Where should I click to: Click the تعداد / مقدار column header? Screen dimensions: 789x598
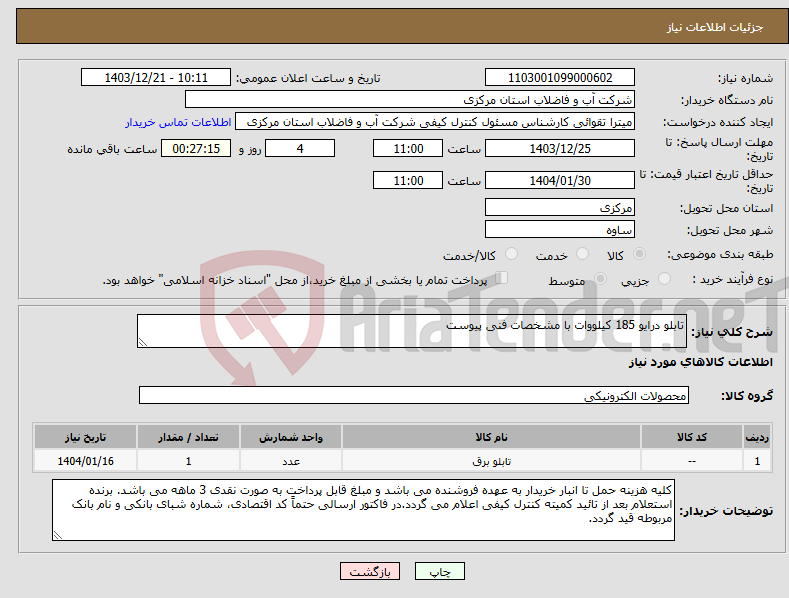[188, 437]
